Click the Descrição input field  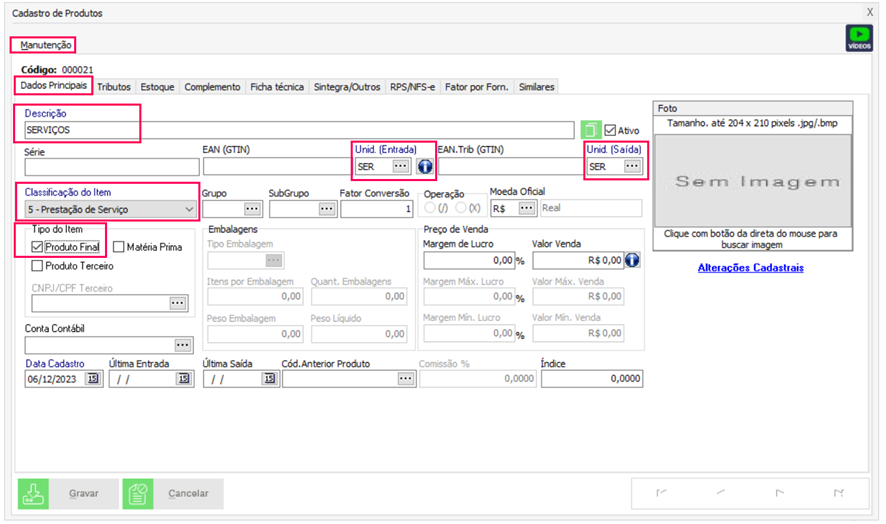300,130
